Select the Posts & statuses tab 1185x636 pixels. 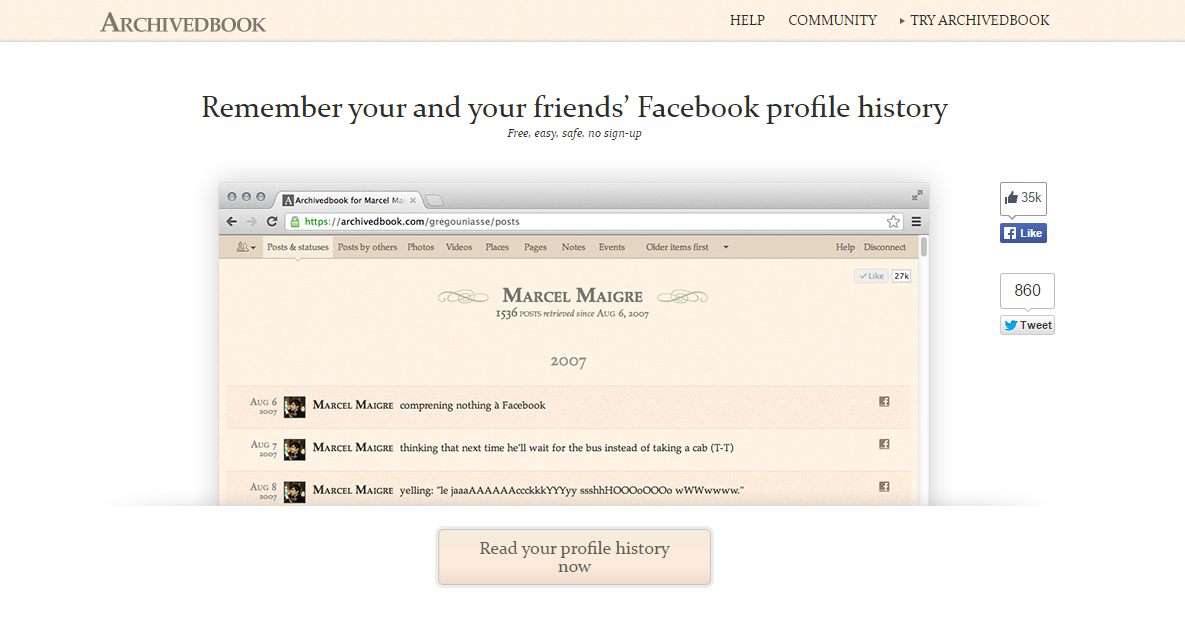298,247
